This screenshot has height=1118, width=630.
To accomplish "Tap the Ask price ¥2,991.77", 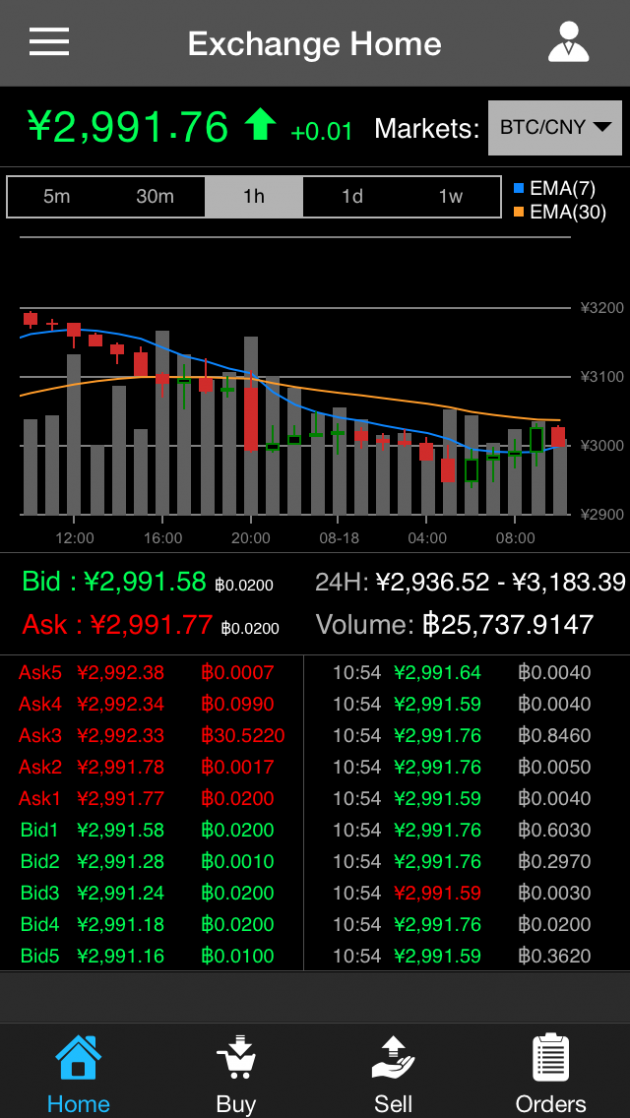I will click(x=150, y=625).
